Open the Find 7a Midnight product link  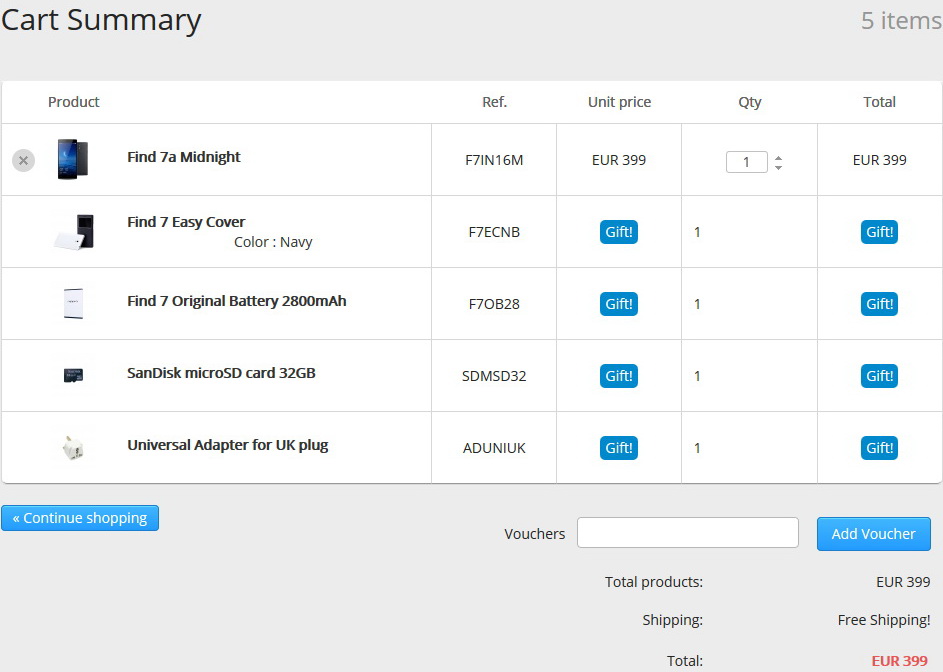(184, 157)
